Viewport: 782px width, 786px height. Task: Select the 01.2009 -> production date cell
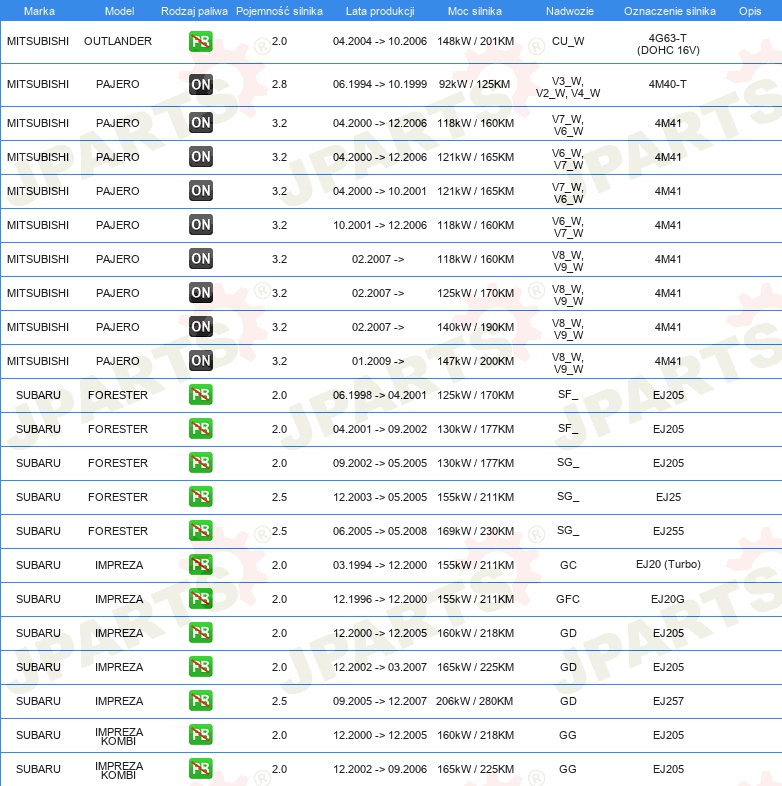pos(378,361)
